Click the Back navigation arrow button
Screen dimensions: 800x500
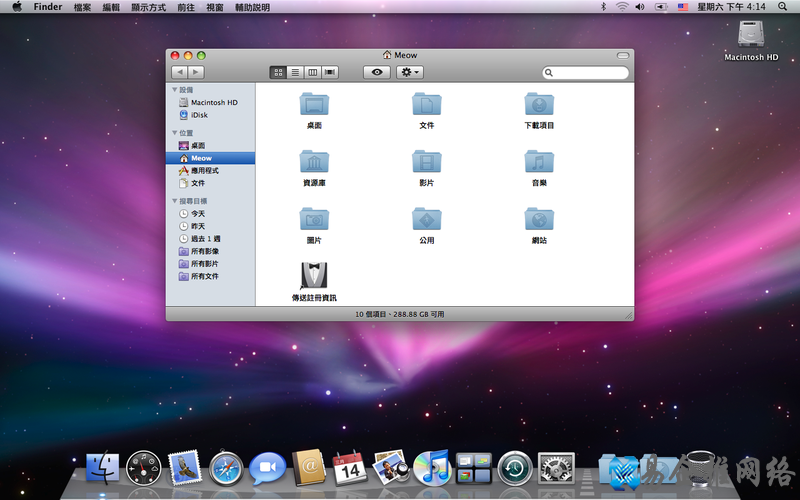tap(179, 72)
